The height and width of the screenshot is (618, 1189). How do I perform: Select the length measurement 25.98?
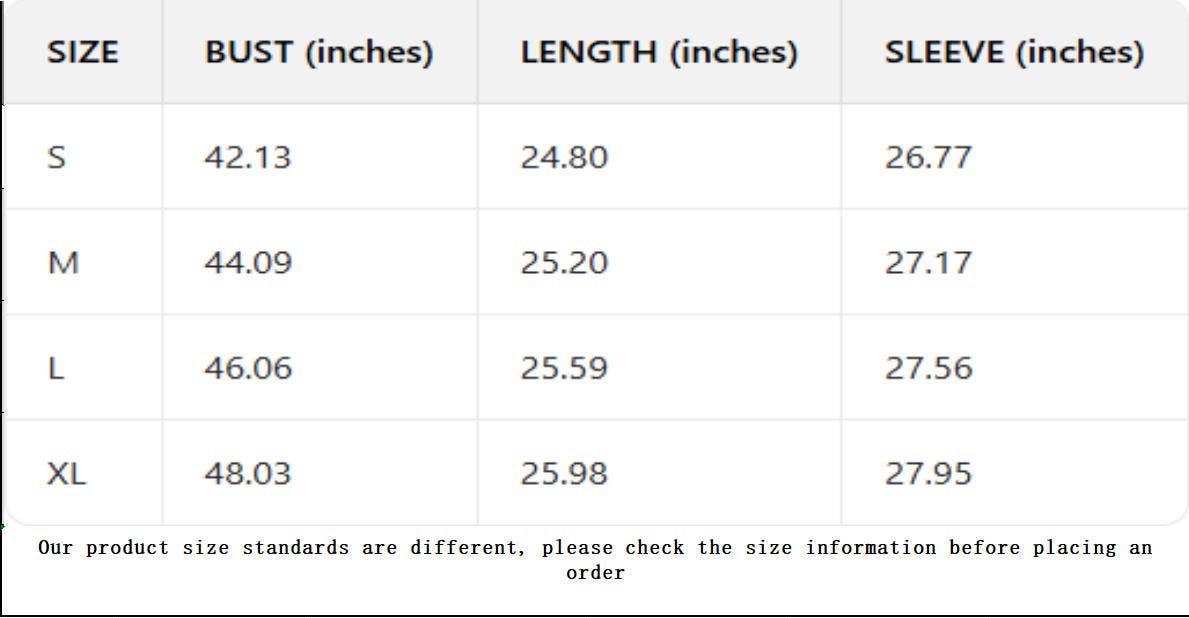coord(564,473)
